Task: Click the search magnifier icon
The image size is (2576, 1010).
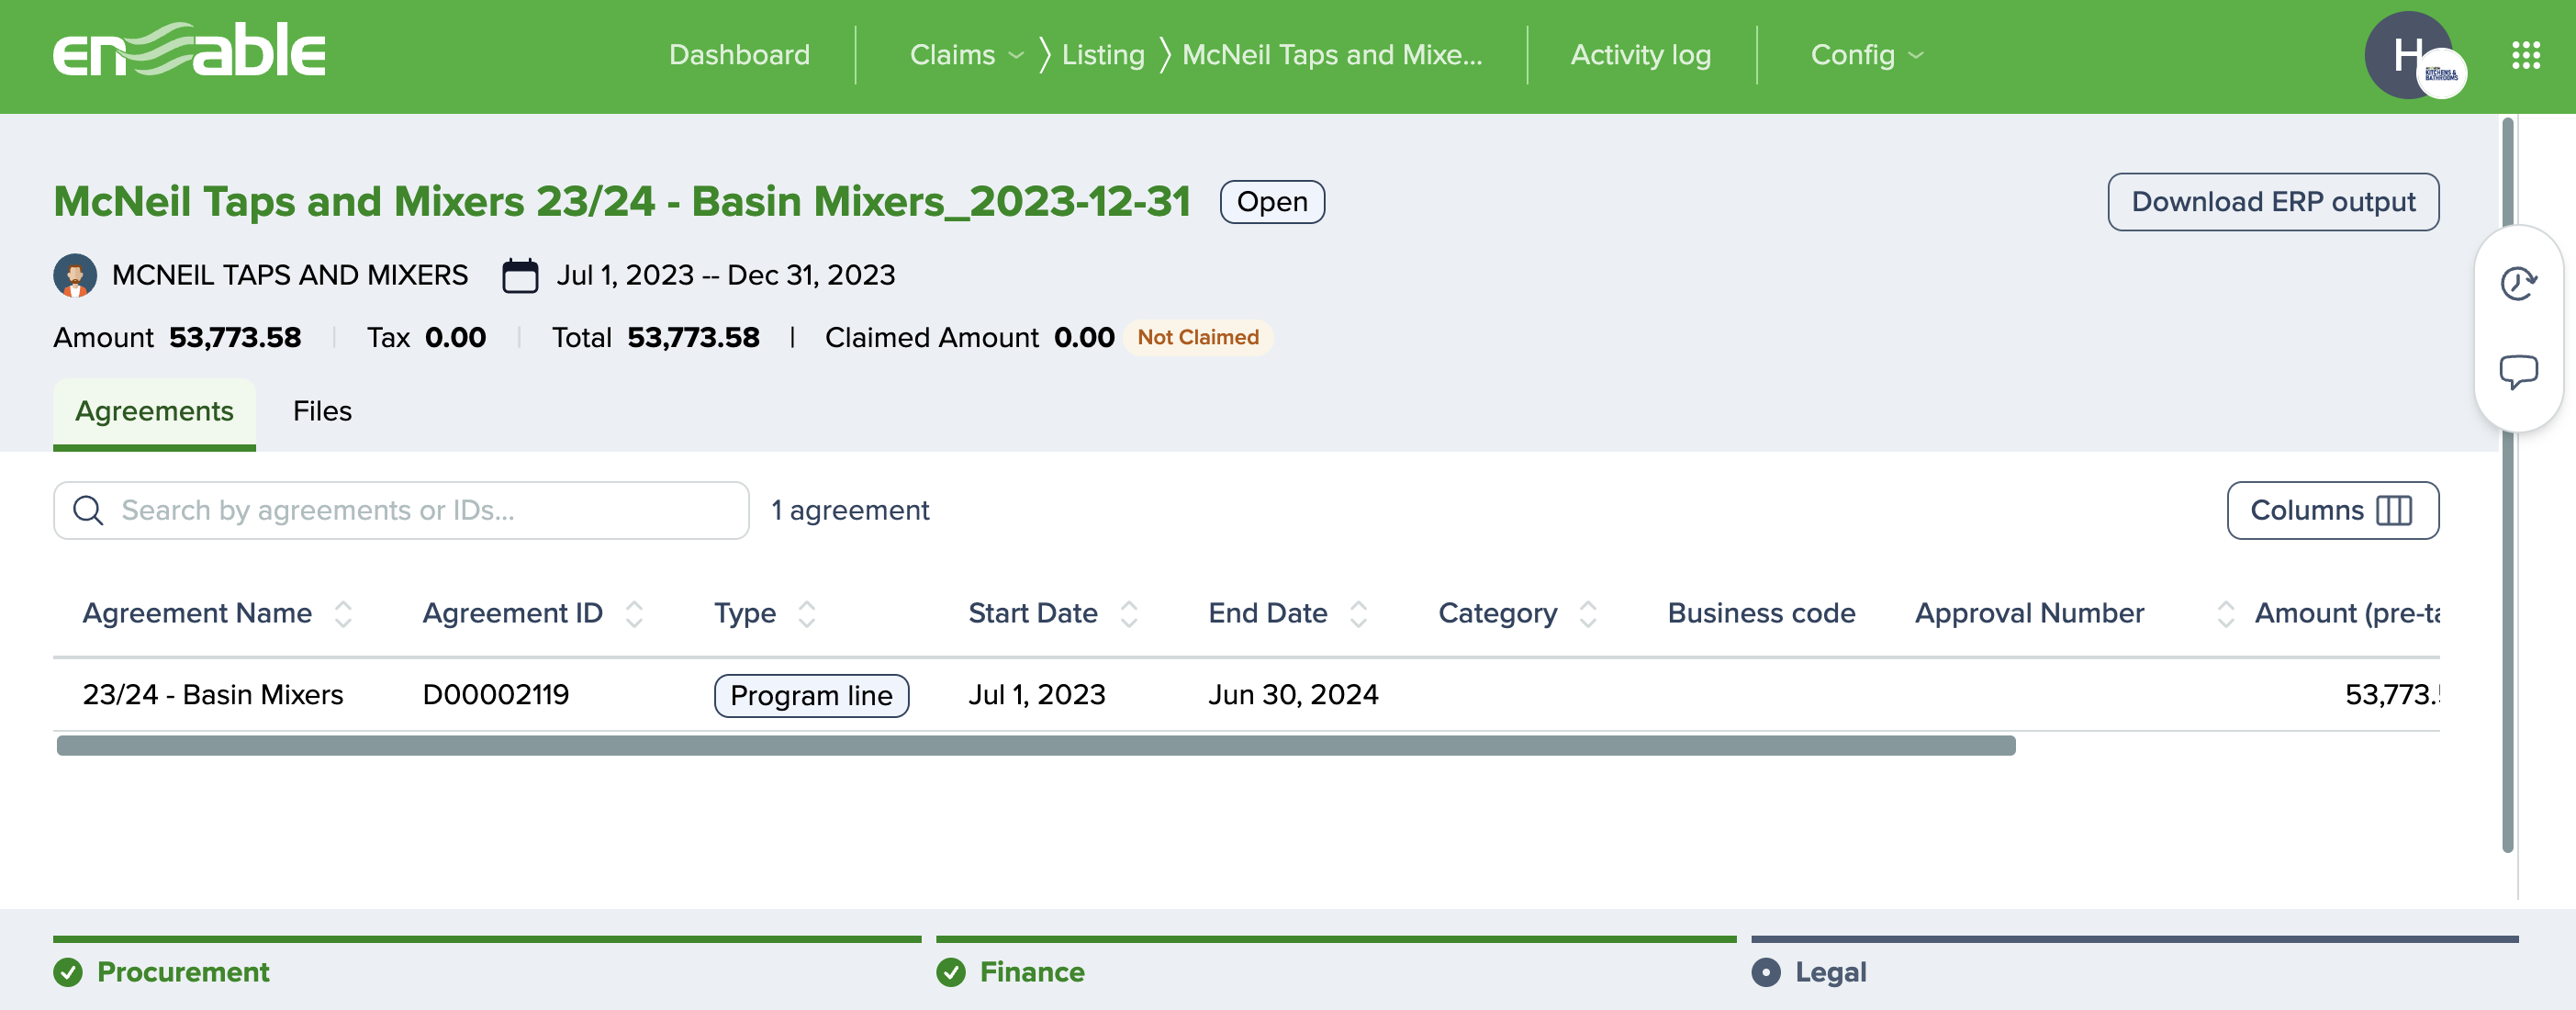Action: [89, 511]
